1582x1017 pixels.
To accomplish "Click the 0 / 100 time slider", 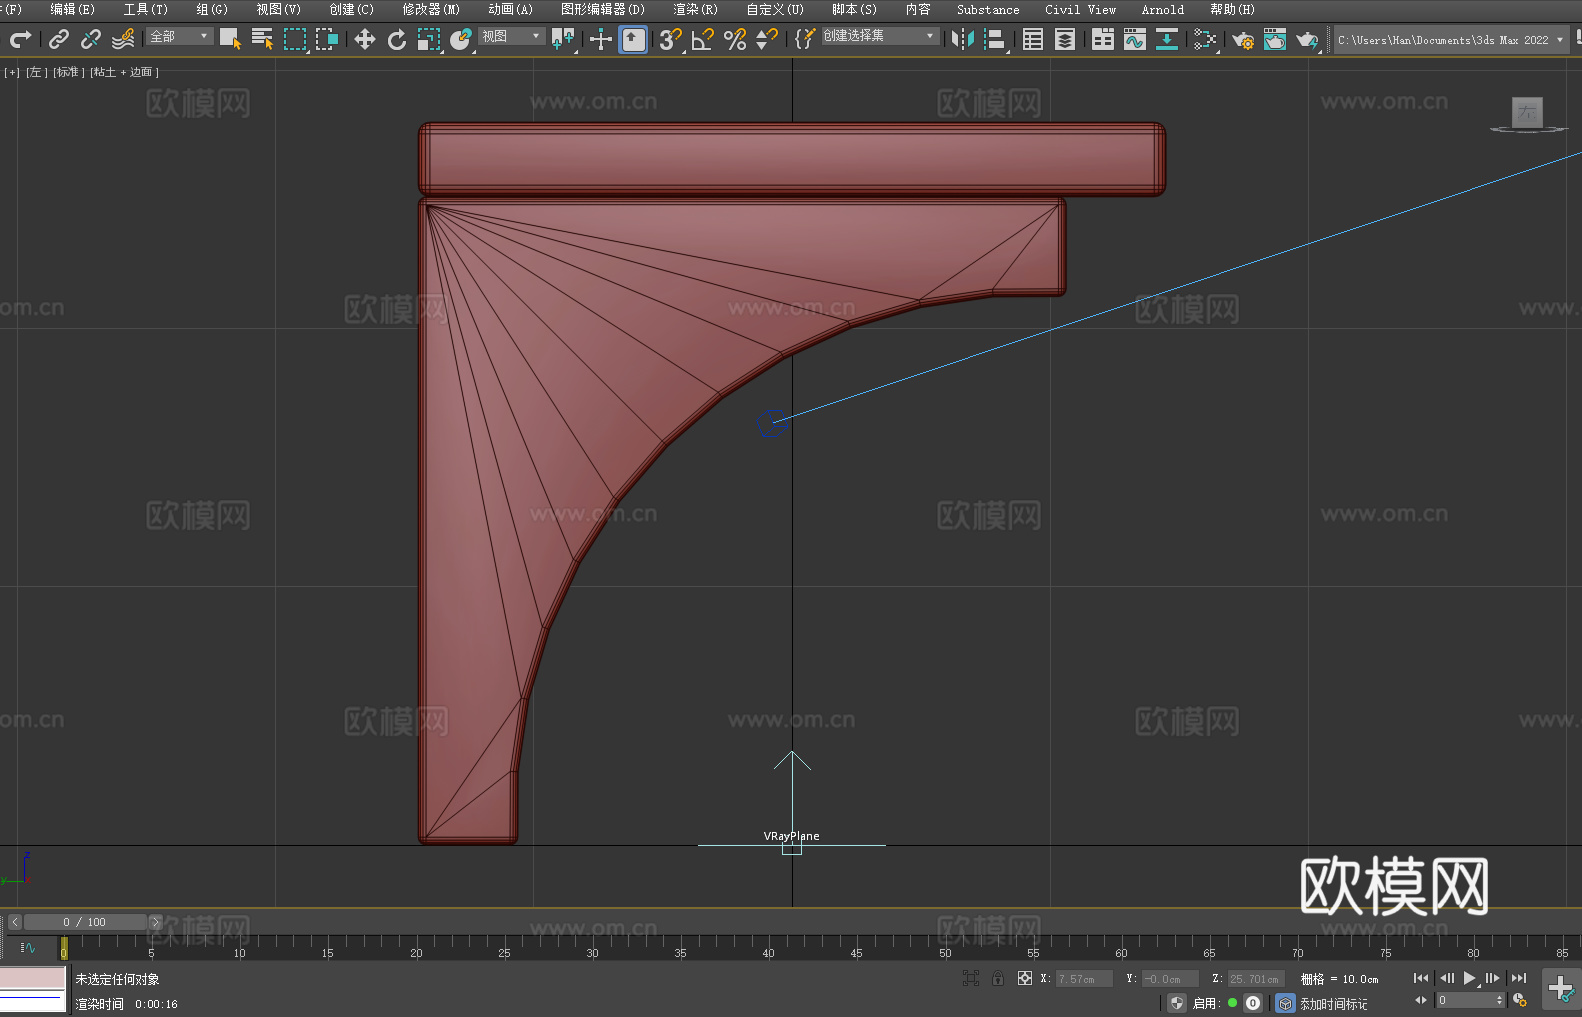I will [85, 922].
